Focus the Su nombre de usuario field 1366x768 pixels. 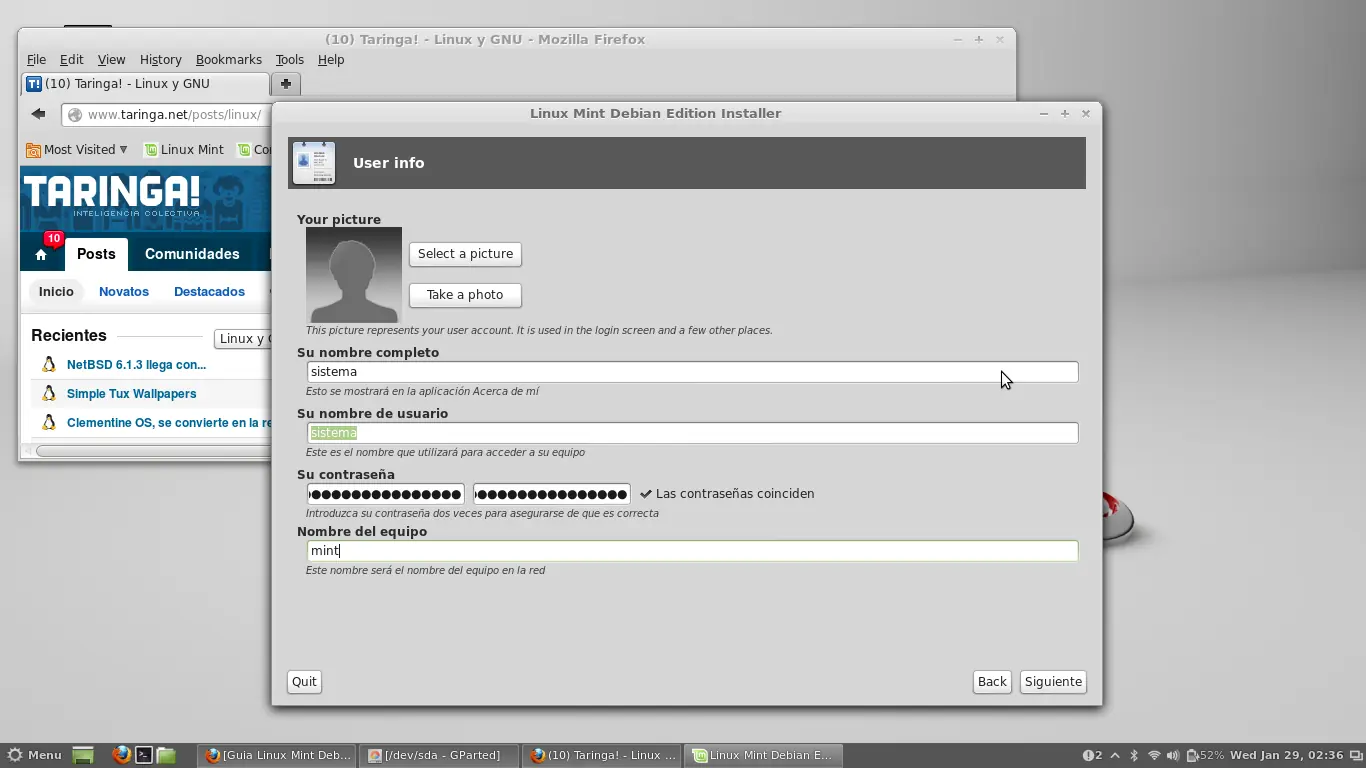(692, 433)
